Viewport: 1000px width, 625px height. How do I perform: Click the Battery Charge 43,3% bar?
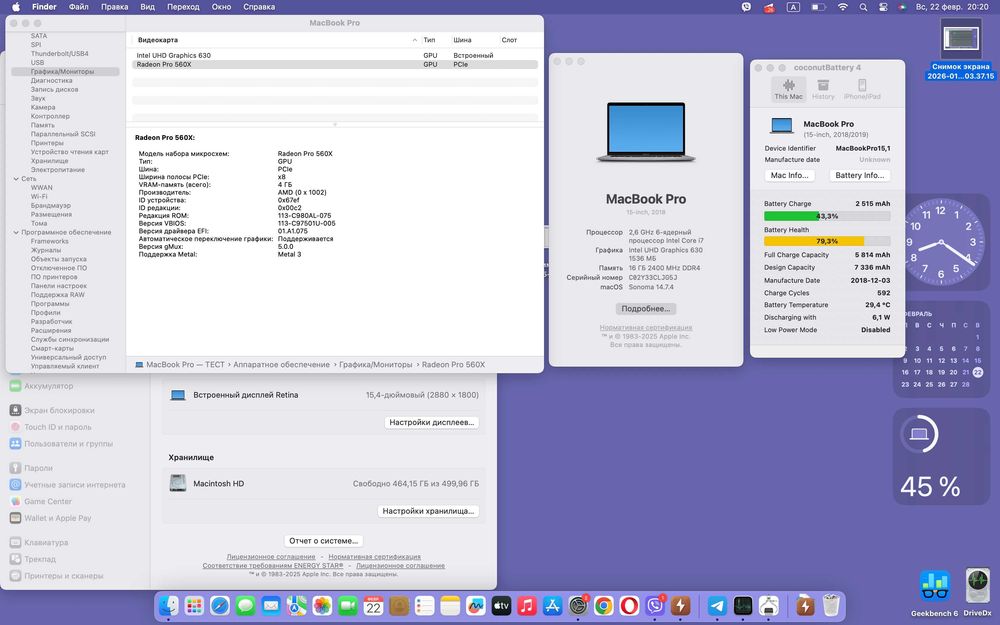click(827, 216)
